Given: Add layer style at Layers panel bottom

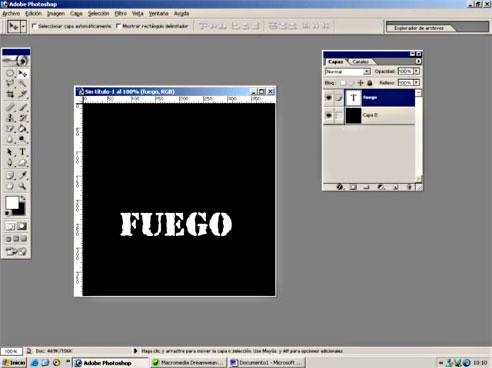Looking at the screenshot, I should [x=339, y=187].
